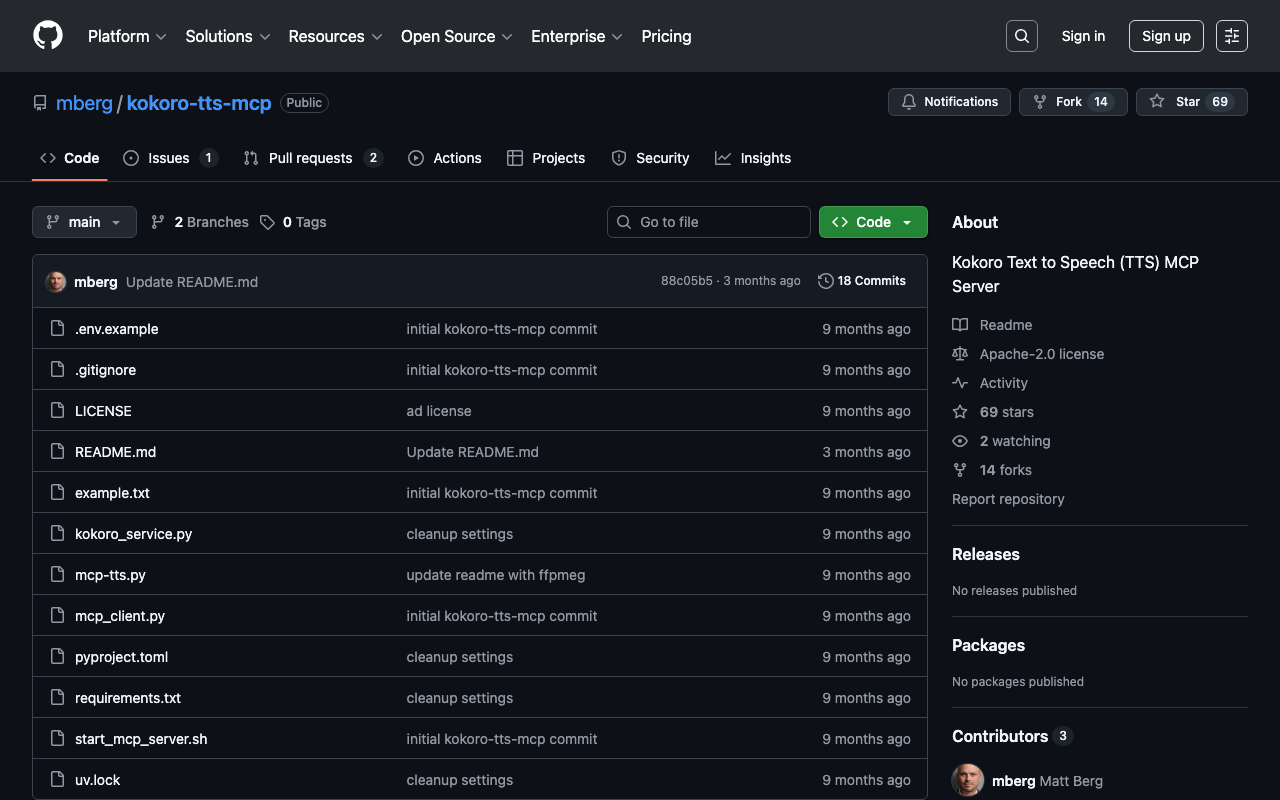Viewport: 1280px width, 800px height.
Task: Click the tag icon for 0 Tags
Action: point(267,222)
